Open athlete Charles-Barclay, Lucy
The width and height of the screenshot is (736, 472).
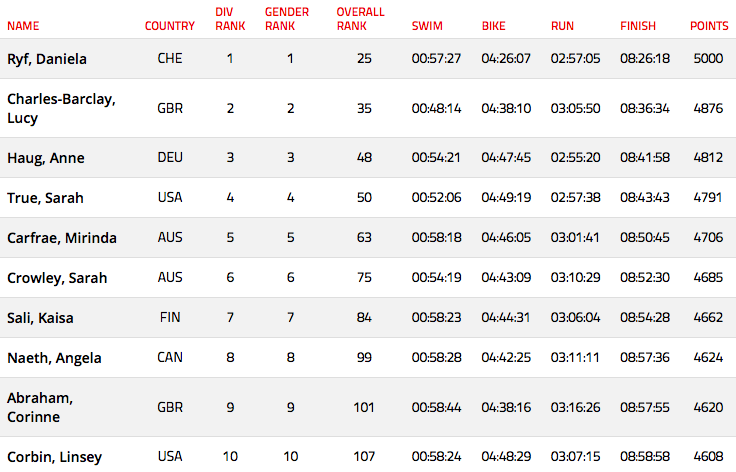coord(61,108)
